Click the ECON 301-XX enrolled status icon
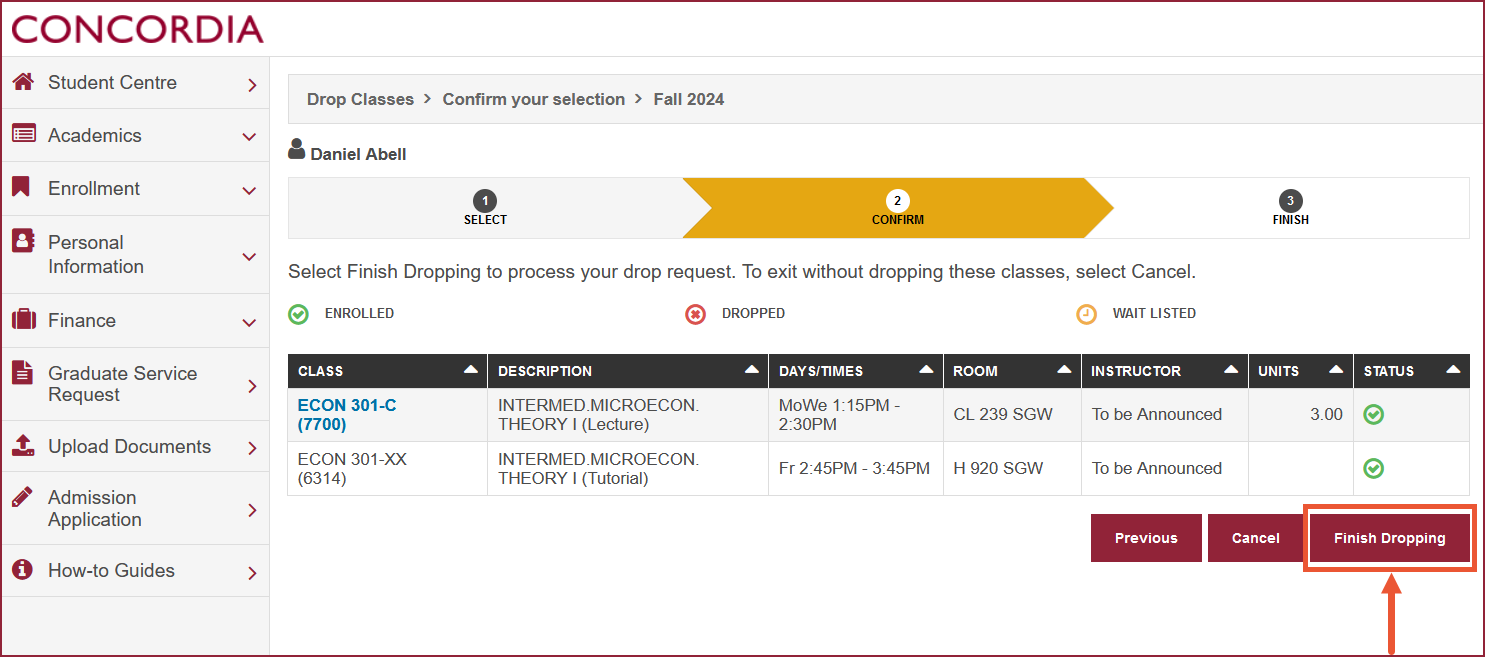Viewport: 1485px width, 657px height. coord(1374,468)
